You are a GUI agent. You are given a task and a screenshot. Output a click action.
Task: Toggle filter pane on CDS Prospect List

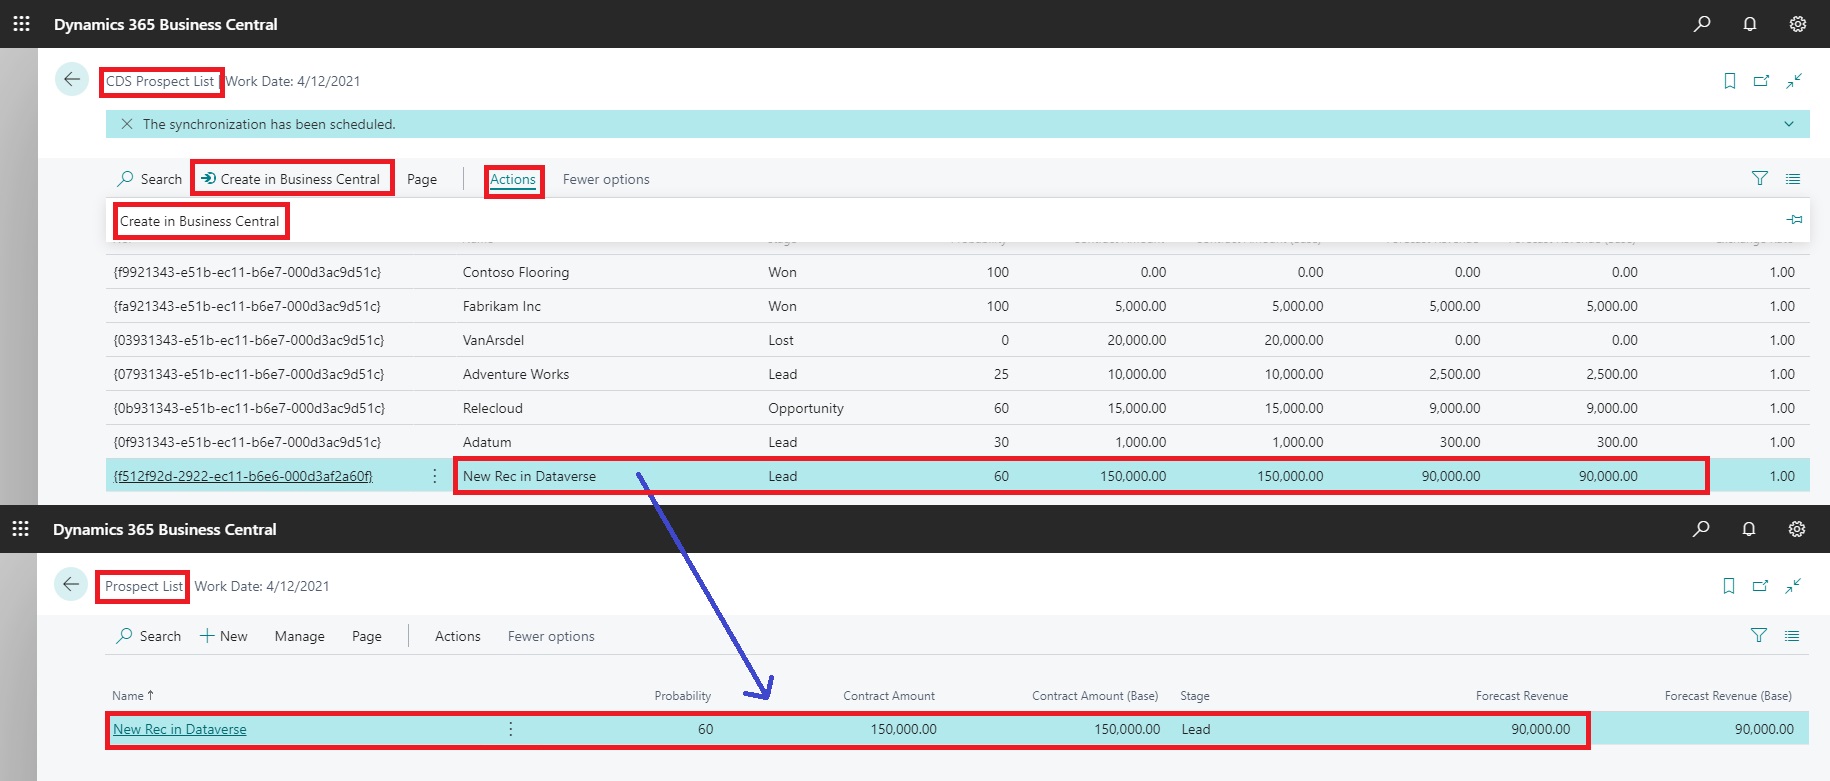pos(1759,179)
